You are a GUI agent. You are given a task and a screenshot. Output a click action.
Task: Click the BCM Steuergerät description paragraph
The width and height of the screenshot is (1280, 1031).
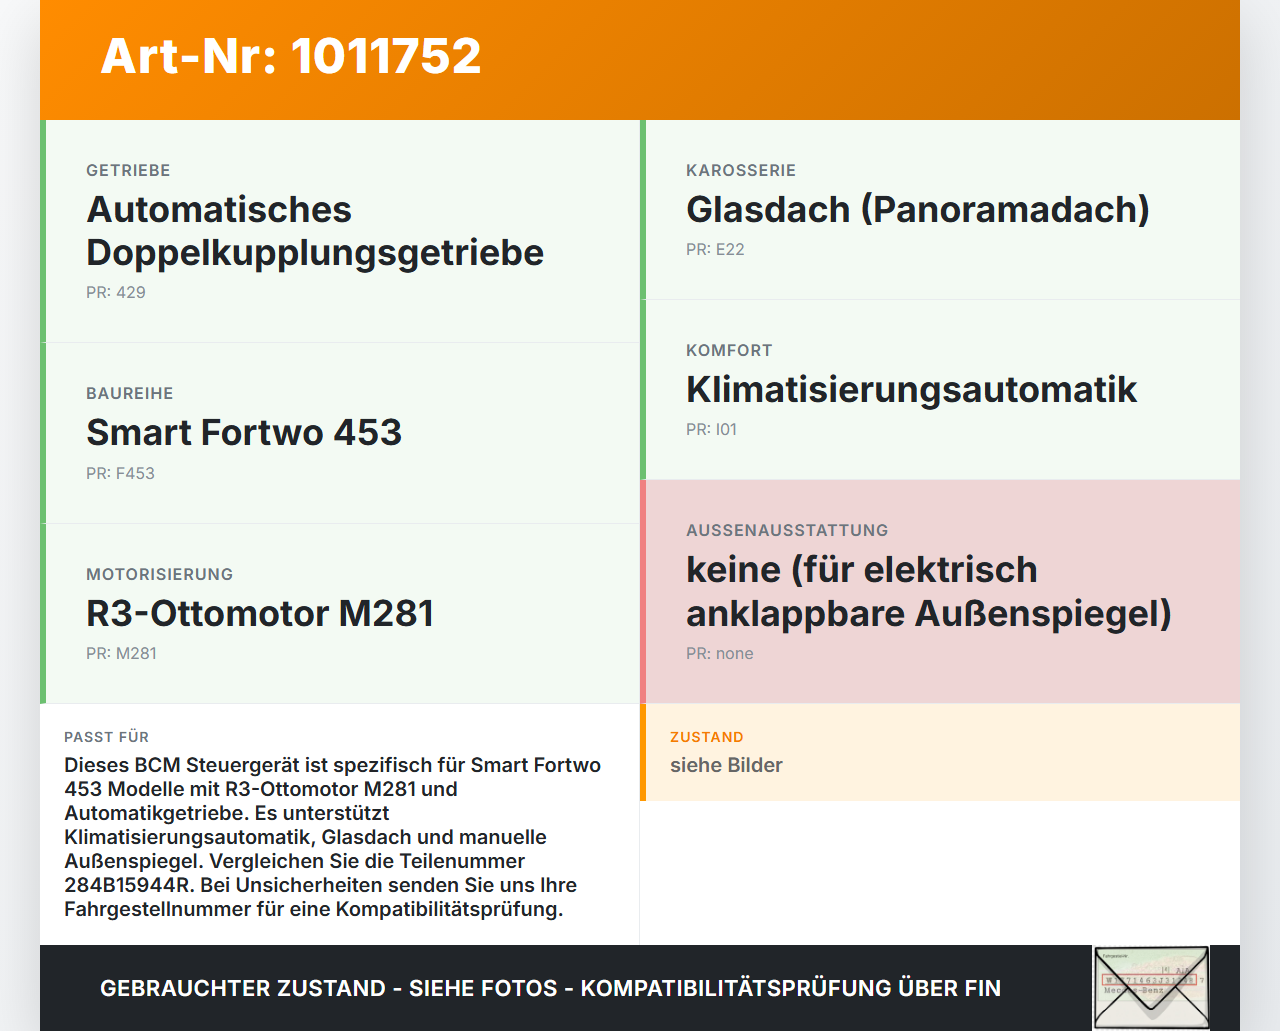[x=333, y=837]
